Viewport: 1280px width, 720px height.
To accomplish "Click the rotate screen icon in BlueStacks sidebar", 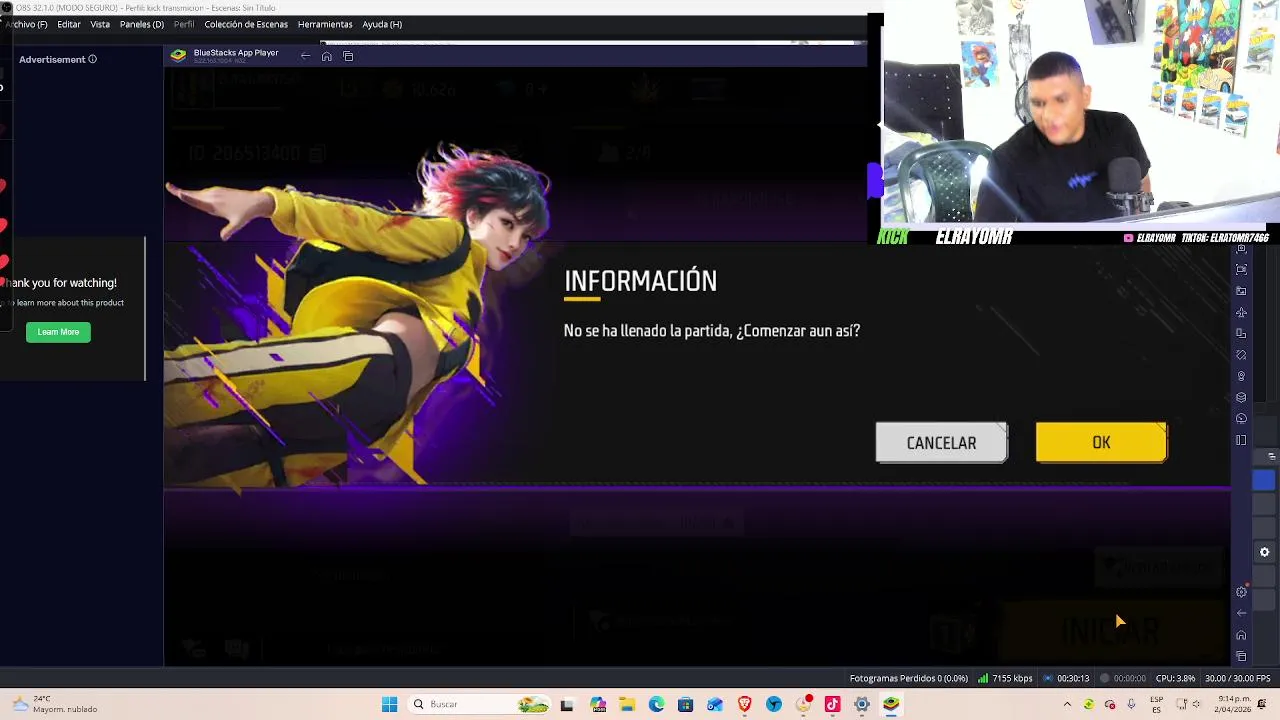I will point(1241,333).
